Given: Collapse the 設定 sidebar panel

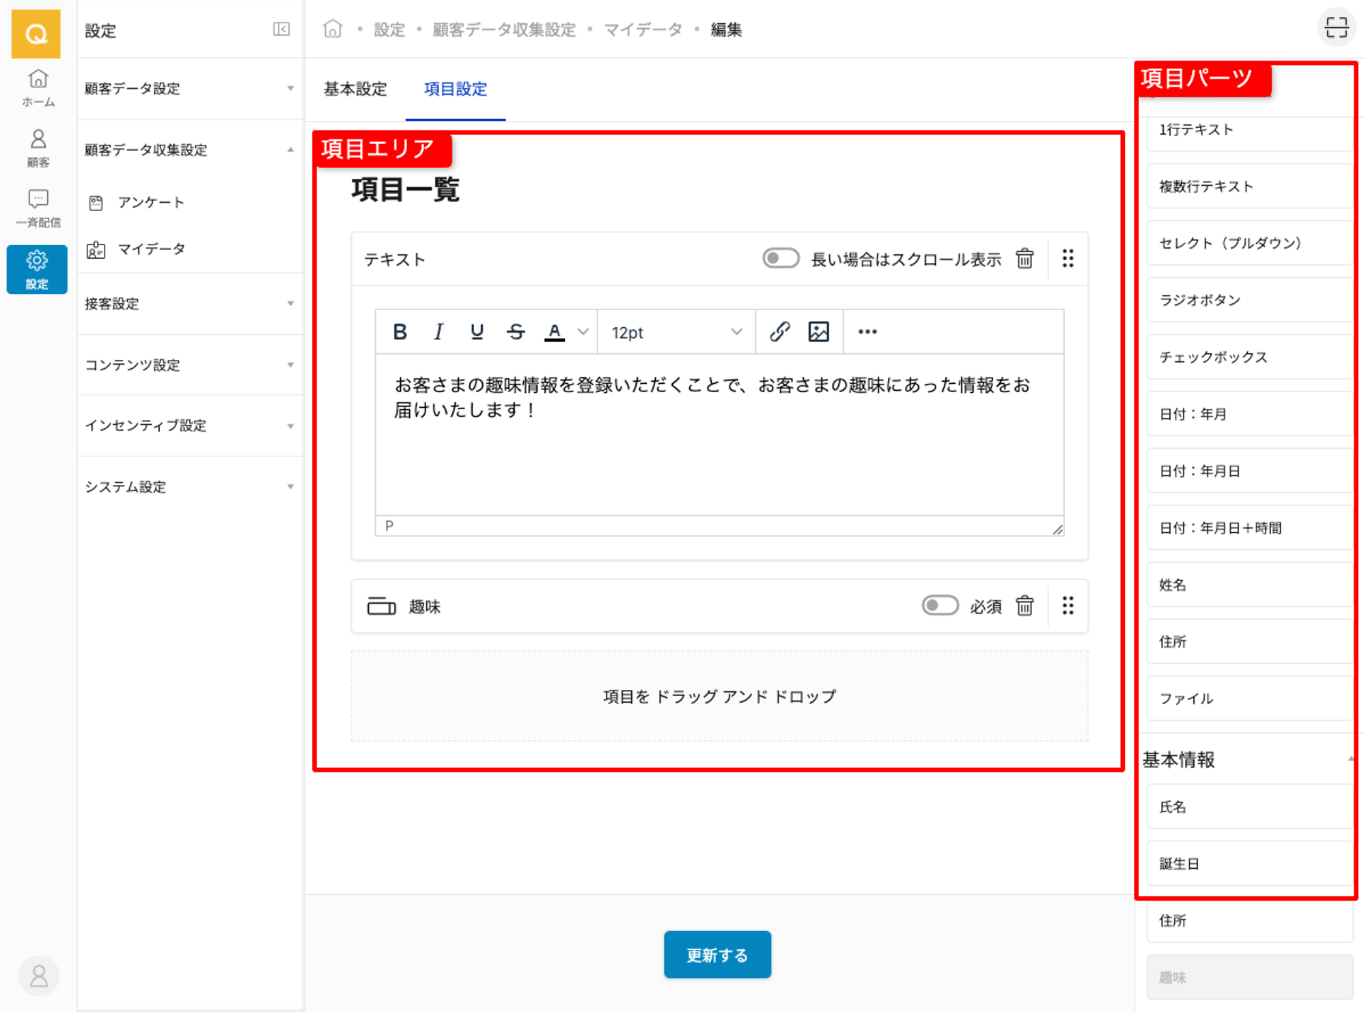Looking at the screenshot, I should pos(281,30).
